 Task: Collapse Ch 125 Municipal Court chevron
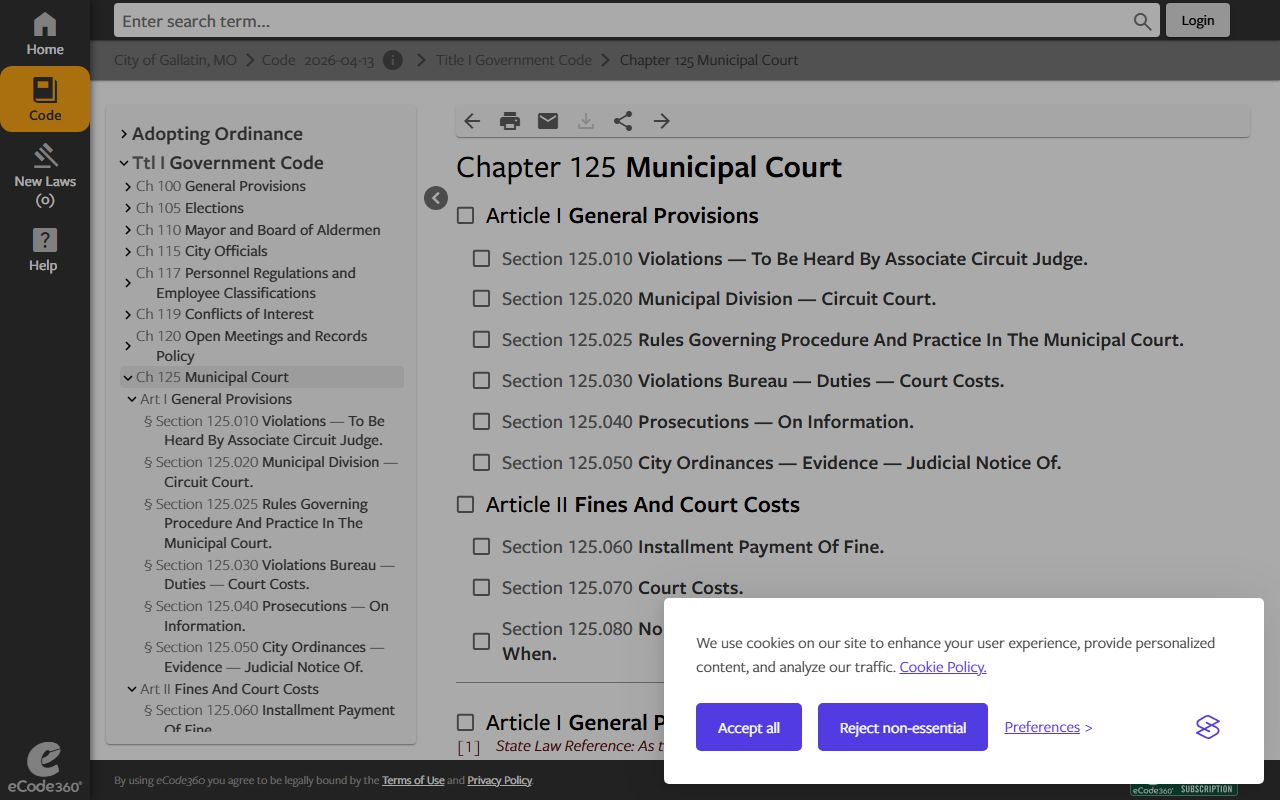128,377
